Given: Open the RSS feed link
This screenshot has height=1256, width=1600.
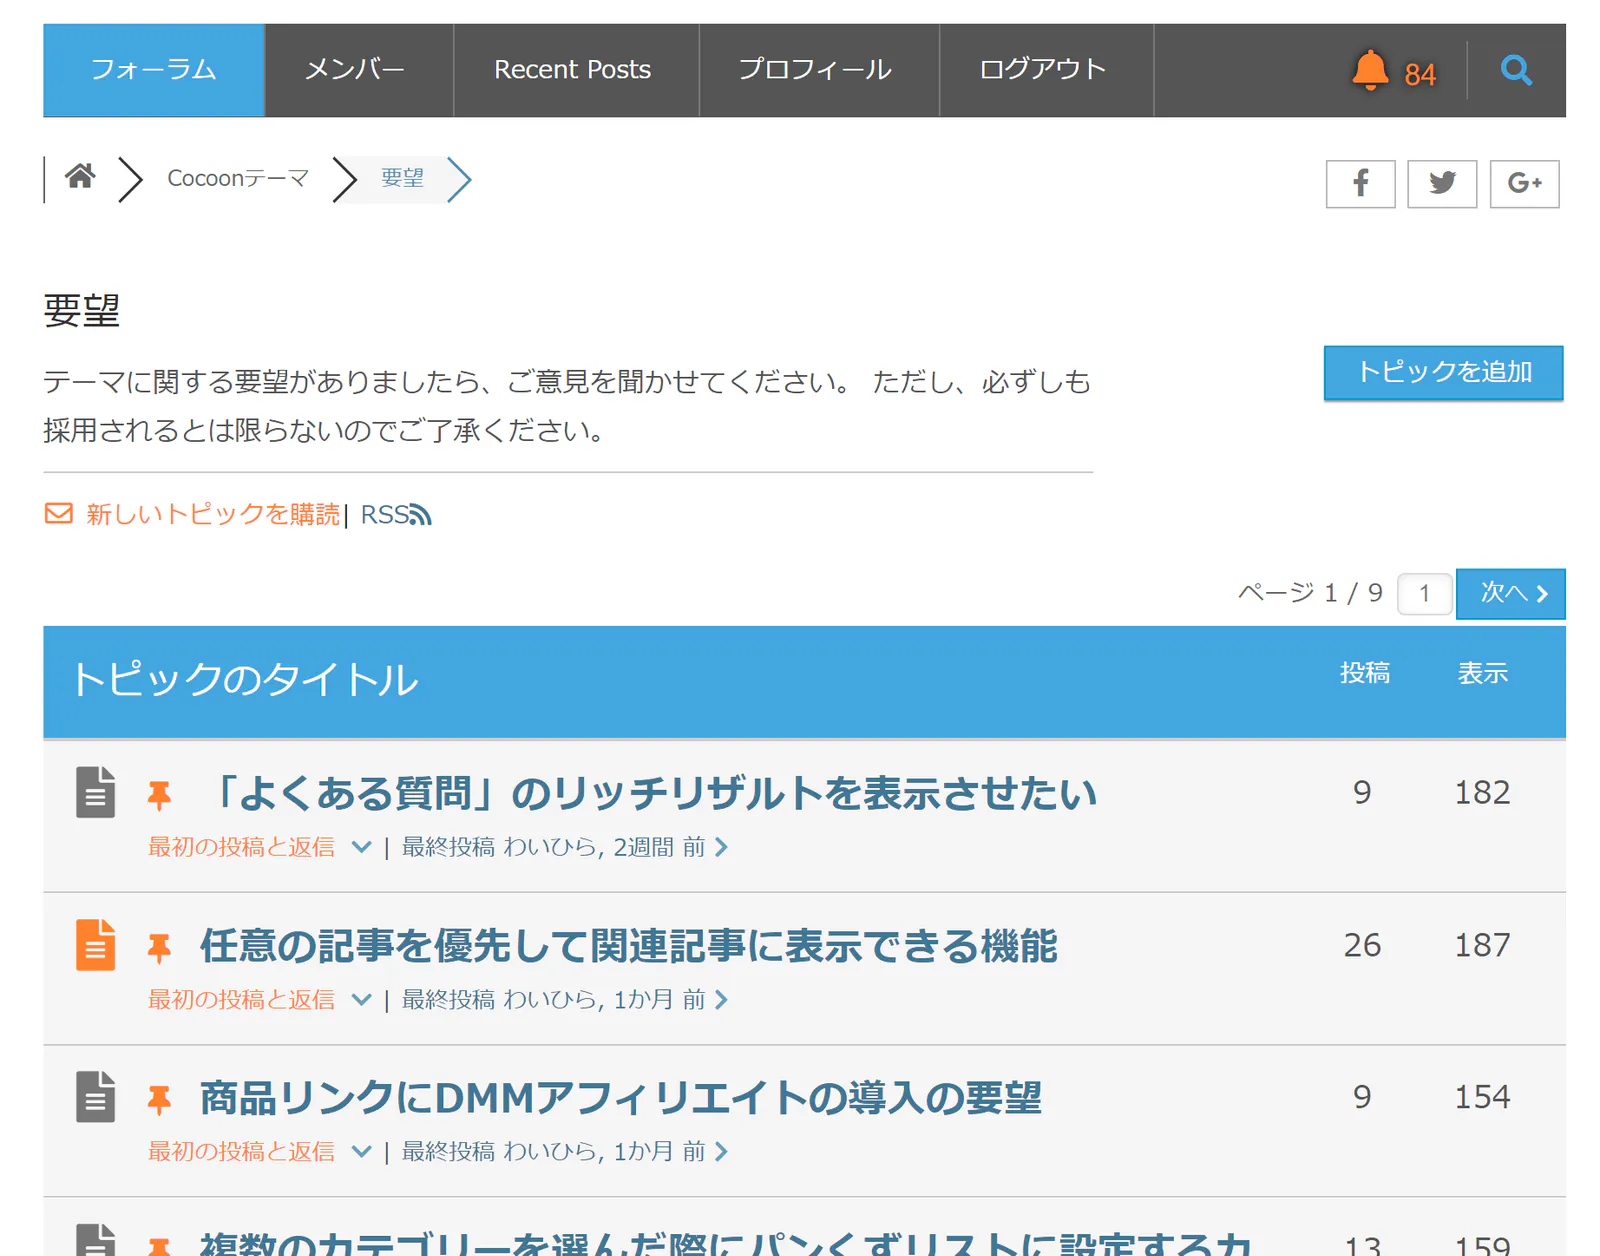Looking at the screenshot, I should (x=396, y=514).
